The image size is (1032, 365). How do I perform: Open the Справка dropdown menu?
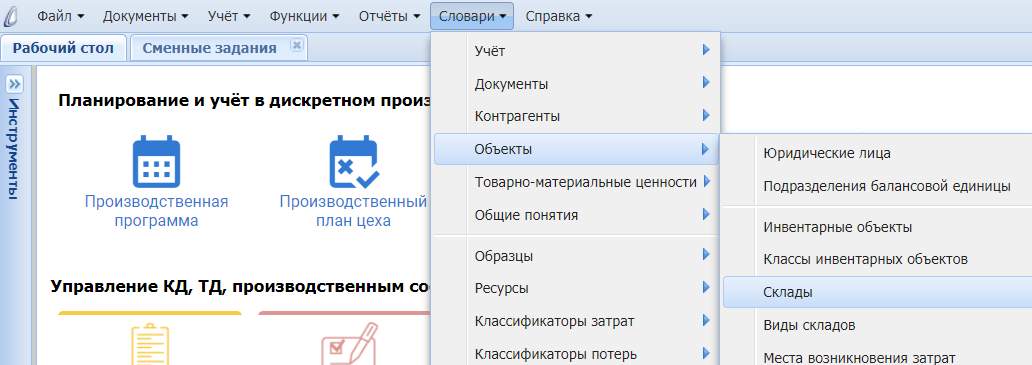tap(559, 16)
